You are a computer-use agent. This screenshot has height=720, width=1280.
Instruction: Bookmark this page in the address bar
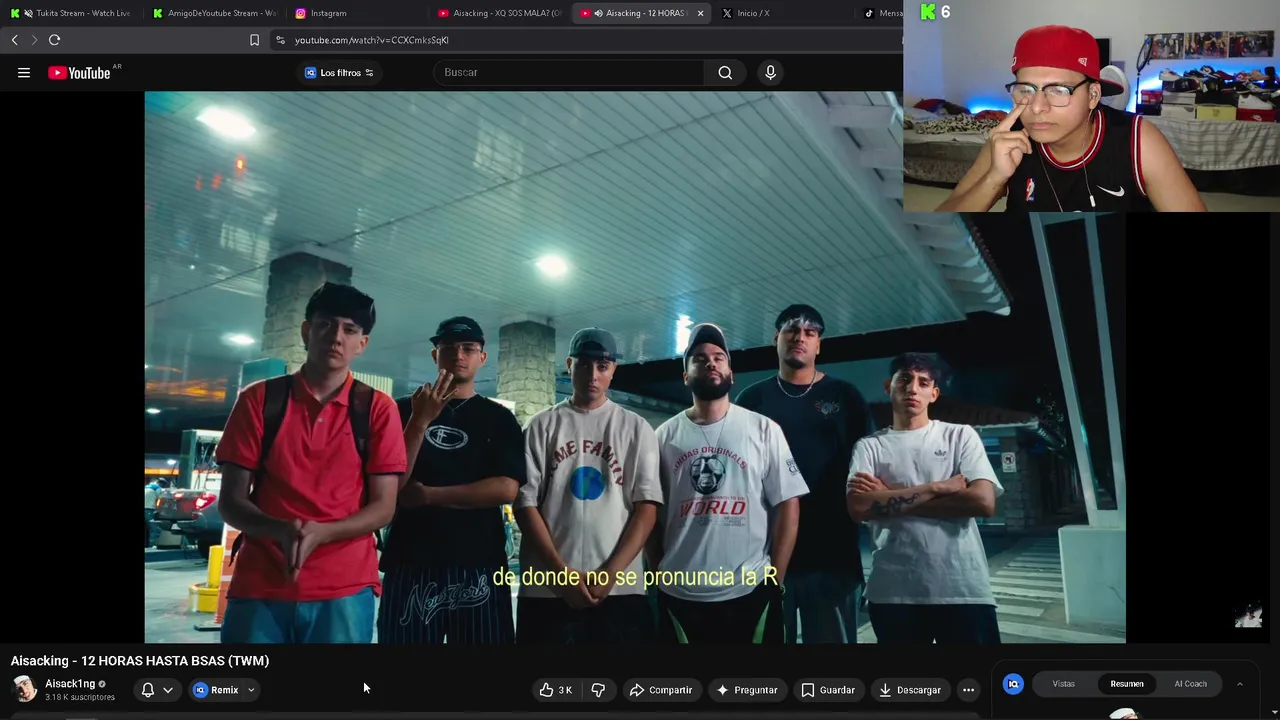254,40
